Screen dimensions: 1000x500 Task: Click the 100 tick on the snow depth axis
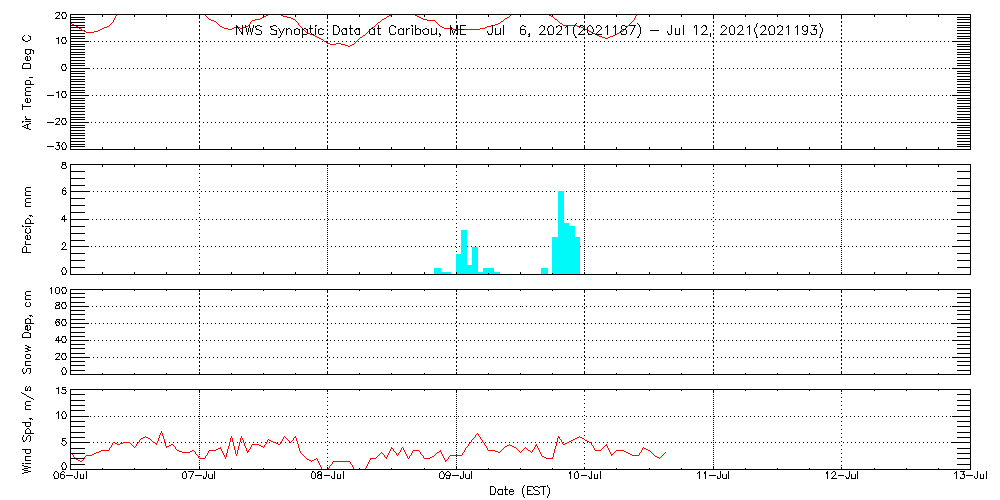(58, 291)
